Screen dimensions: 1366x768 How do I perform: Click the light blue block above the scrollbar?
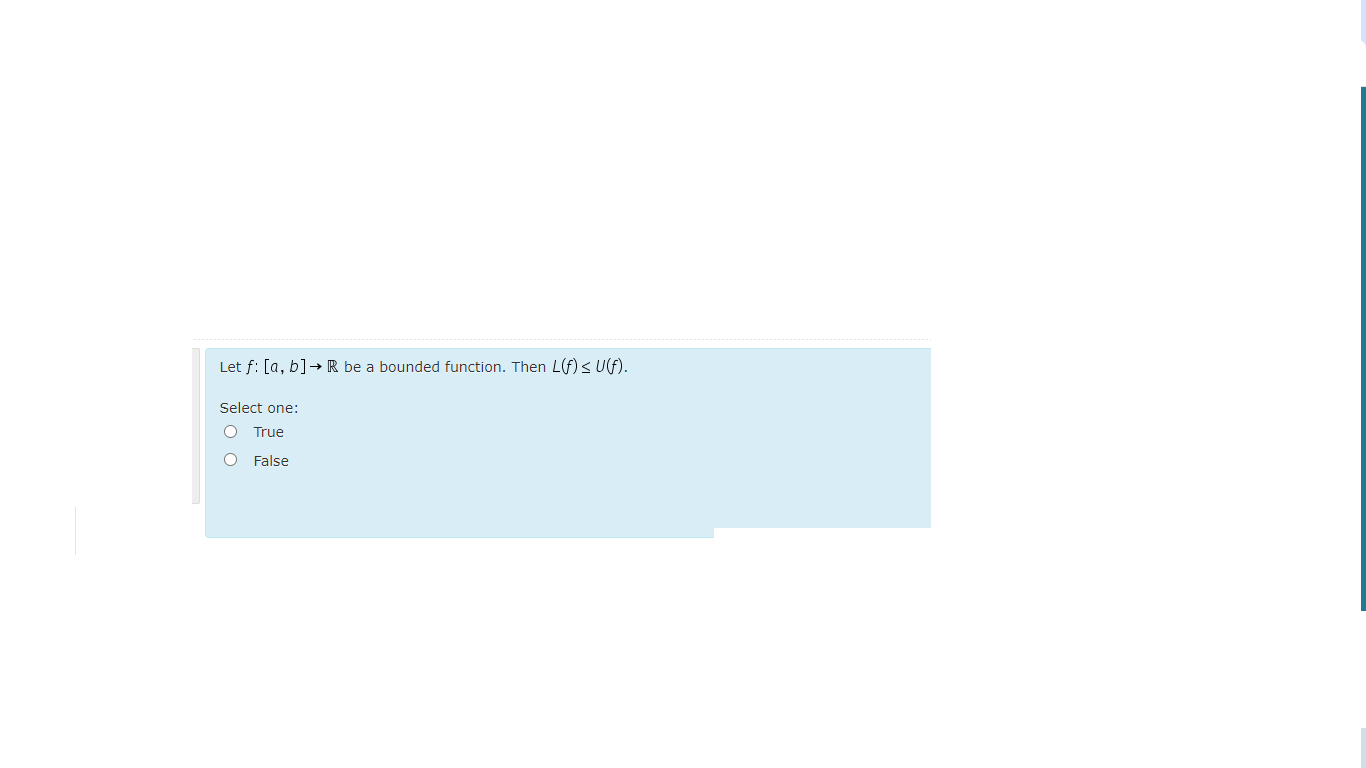1363,21
